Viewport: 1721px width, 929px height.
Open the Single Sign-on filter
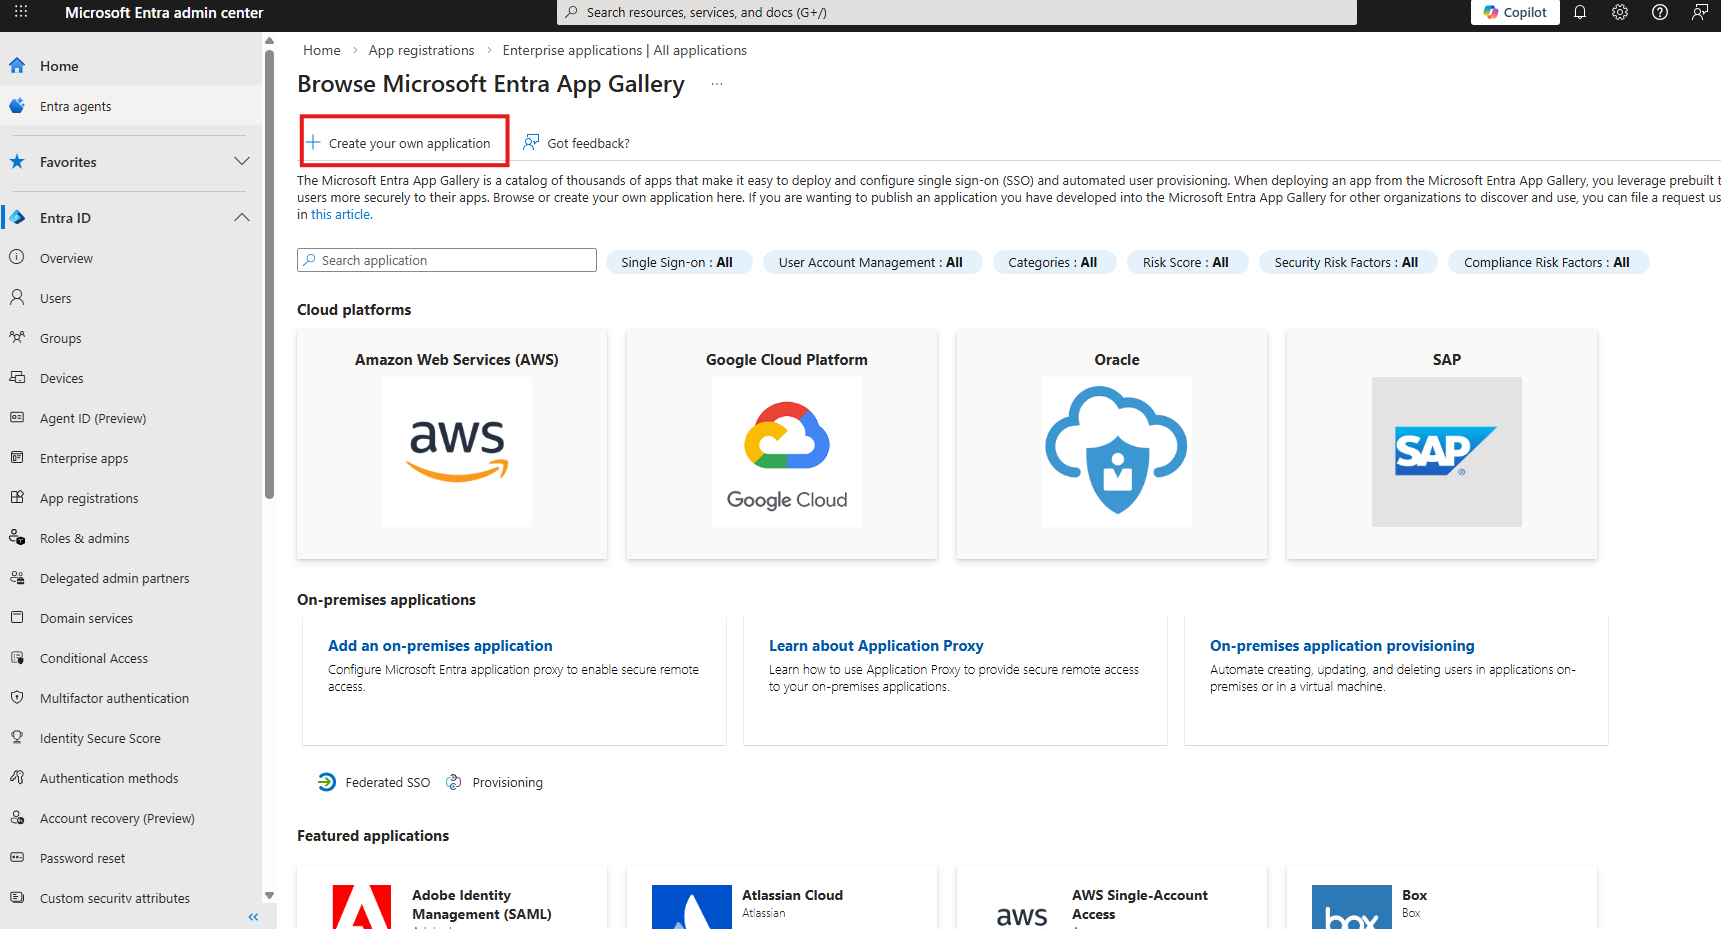(x=677, y=263)
